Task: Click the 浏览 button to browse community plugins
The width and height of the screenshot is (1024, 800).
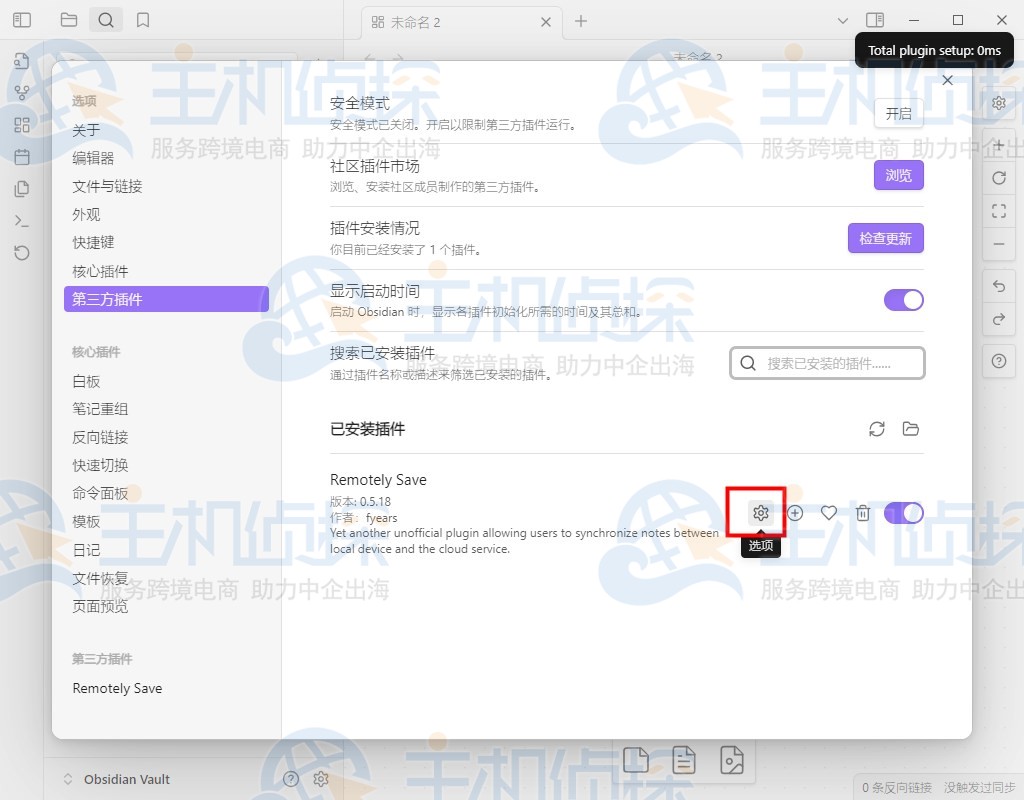Action: click(x=898, y=175)
